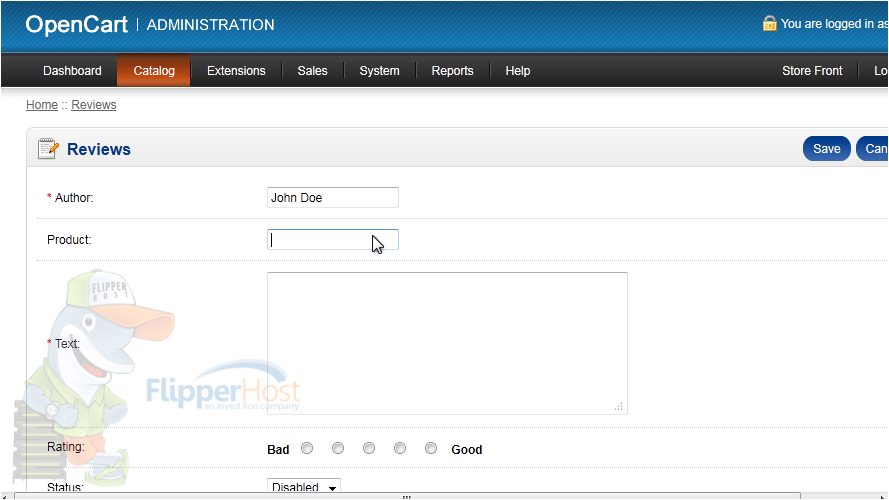
Task: Open the Reports menu
Action: (x=452, y=71)
